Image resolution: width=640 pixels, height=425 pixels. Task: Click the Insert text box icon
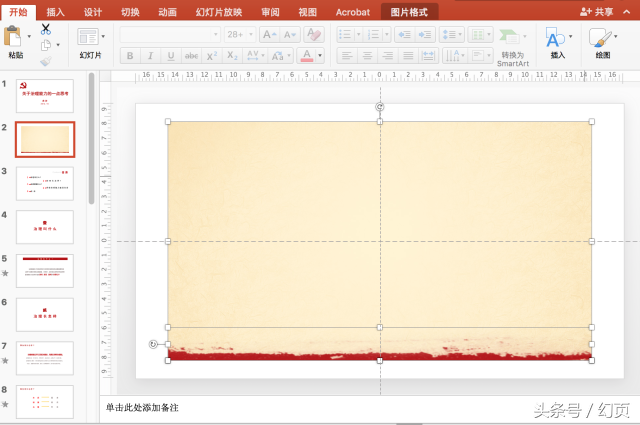[555, 38]
